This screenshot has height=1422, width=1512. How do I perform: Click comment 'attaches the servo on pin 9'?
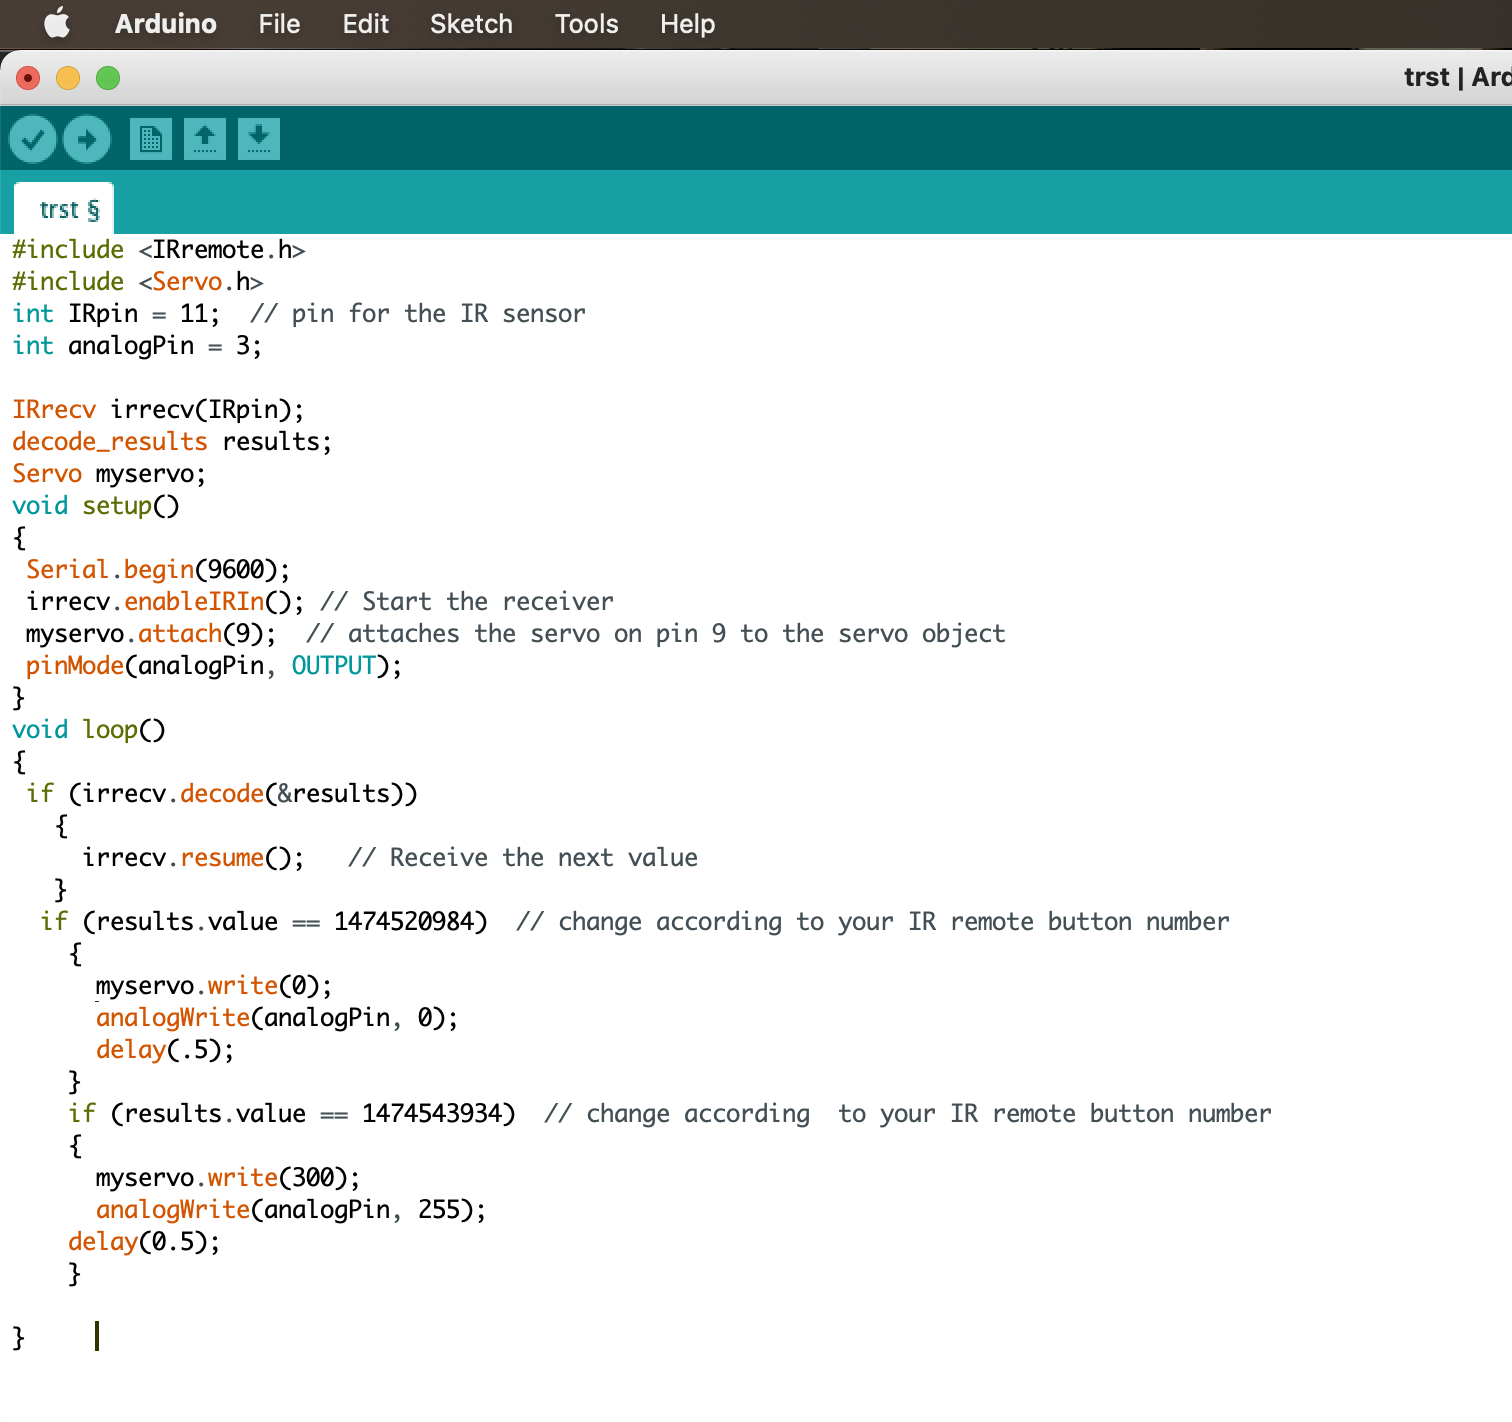click(537, 634)
